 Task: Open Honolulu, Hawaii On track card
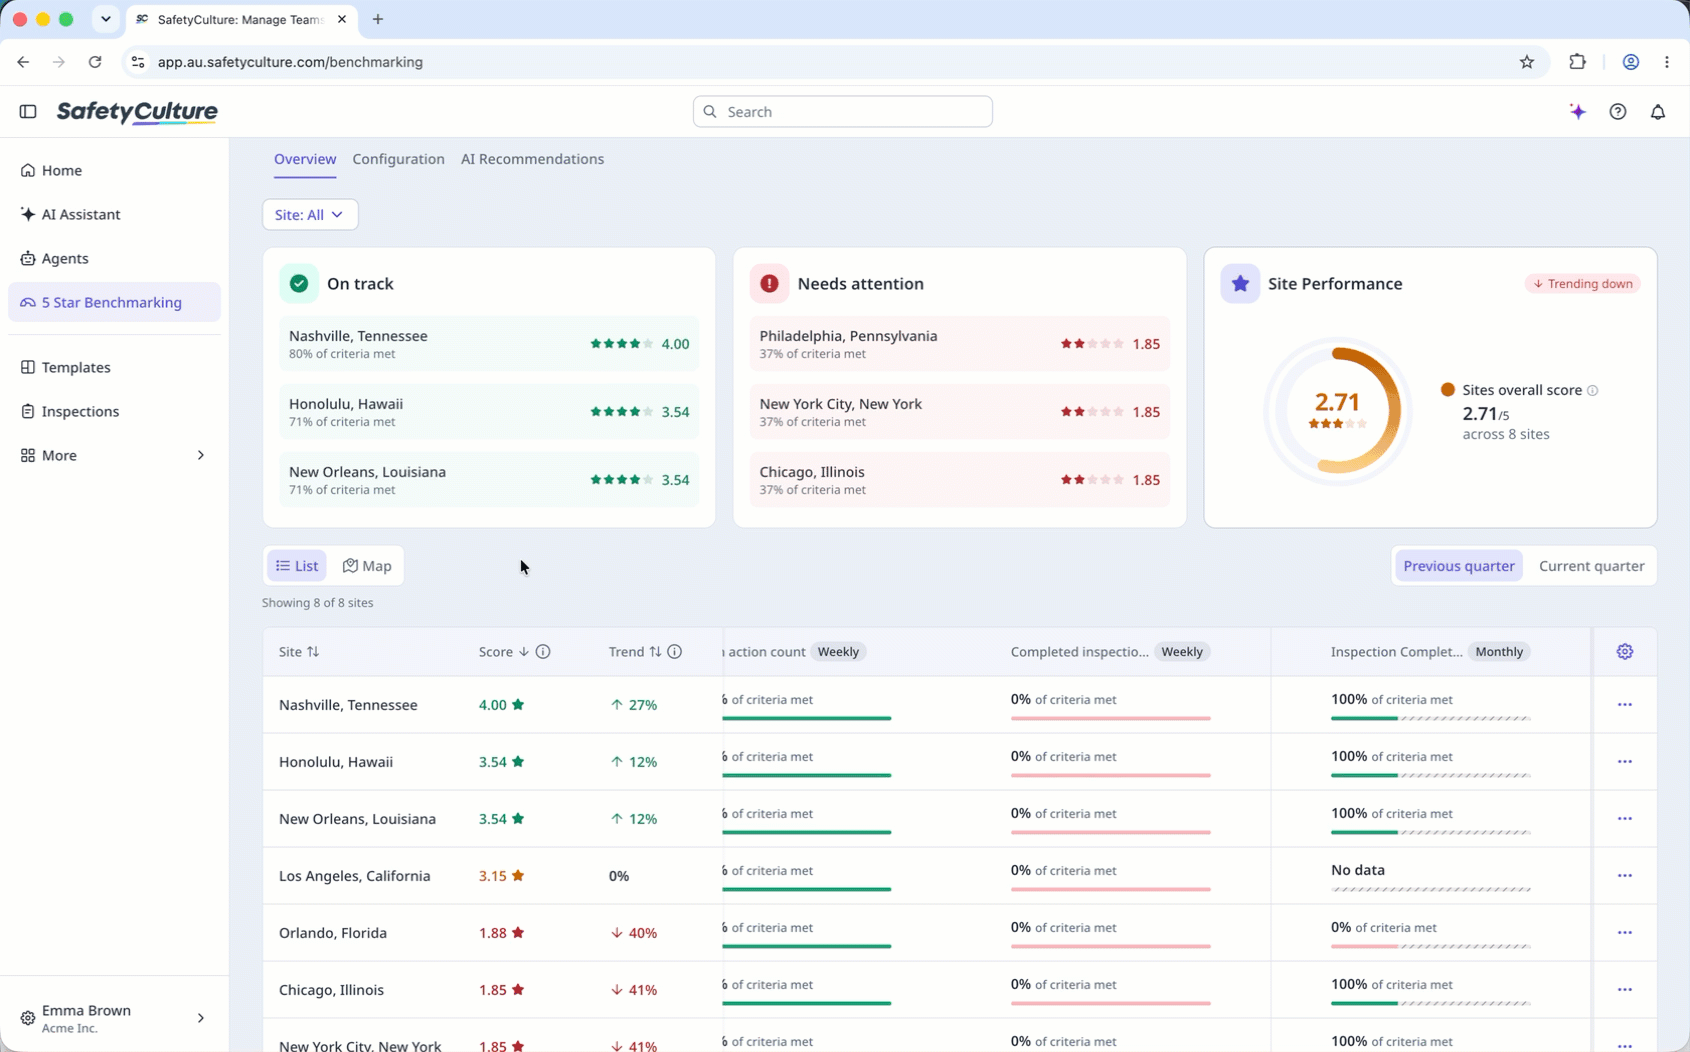coord(489,412)
